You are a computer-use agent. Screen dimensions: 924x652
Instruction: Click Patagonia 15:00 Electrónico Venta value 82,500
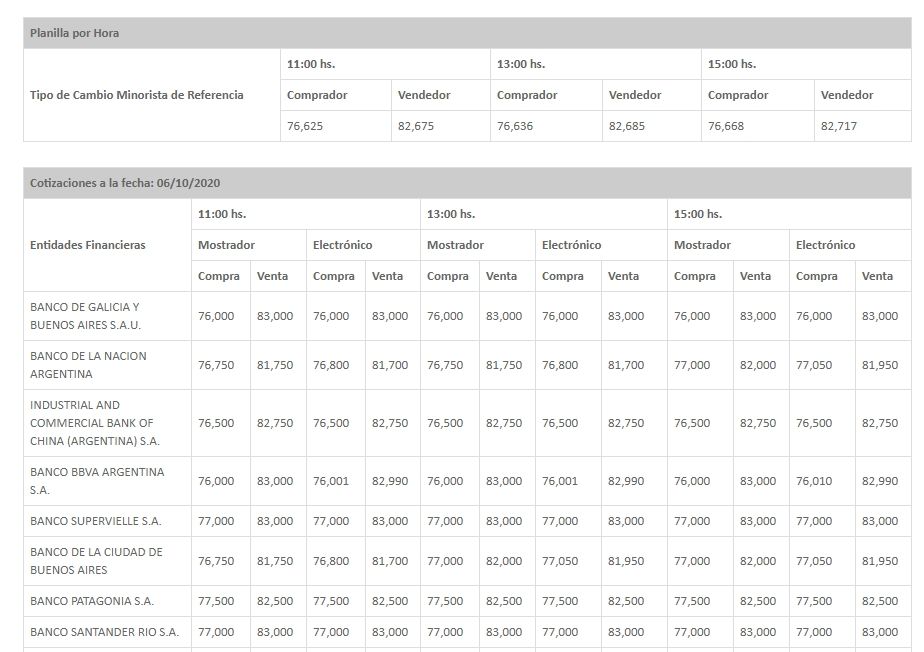880,601
